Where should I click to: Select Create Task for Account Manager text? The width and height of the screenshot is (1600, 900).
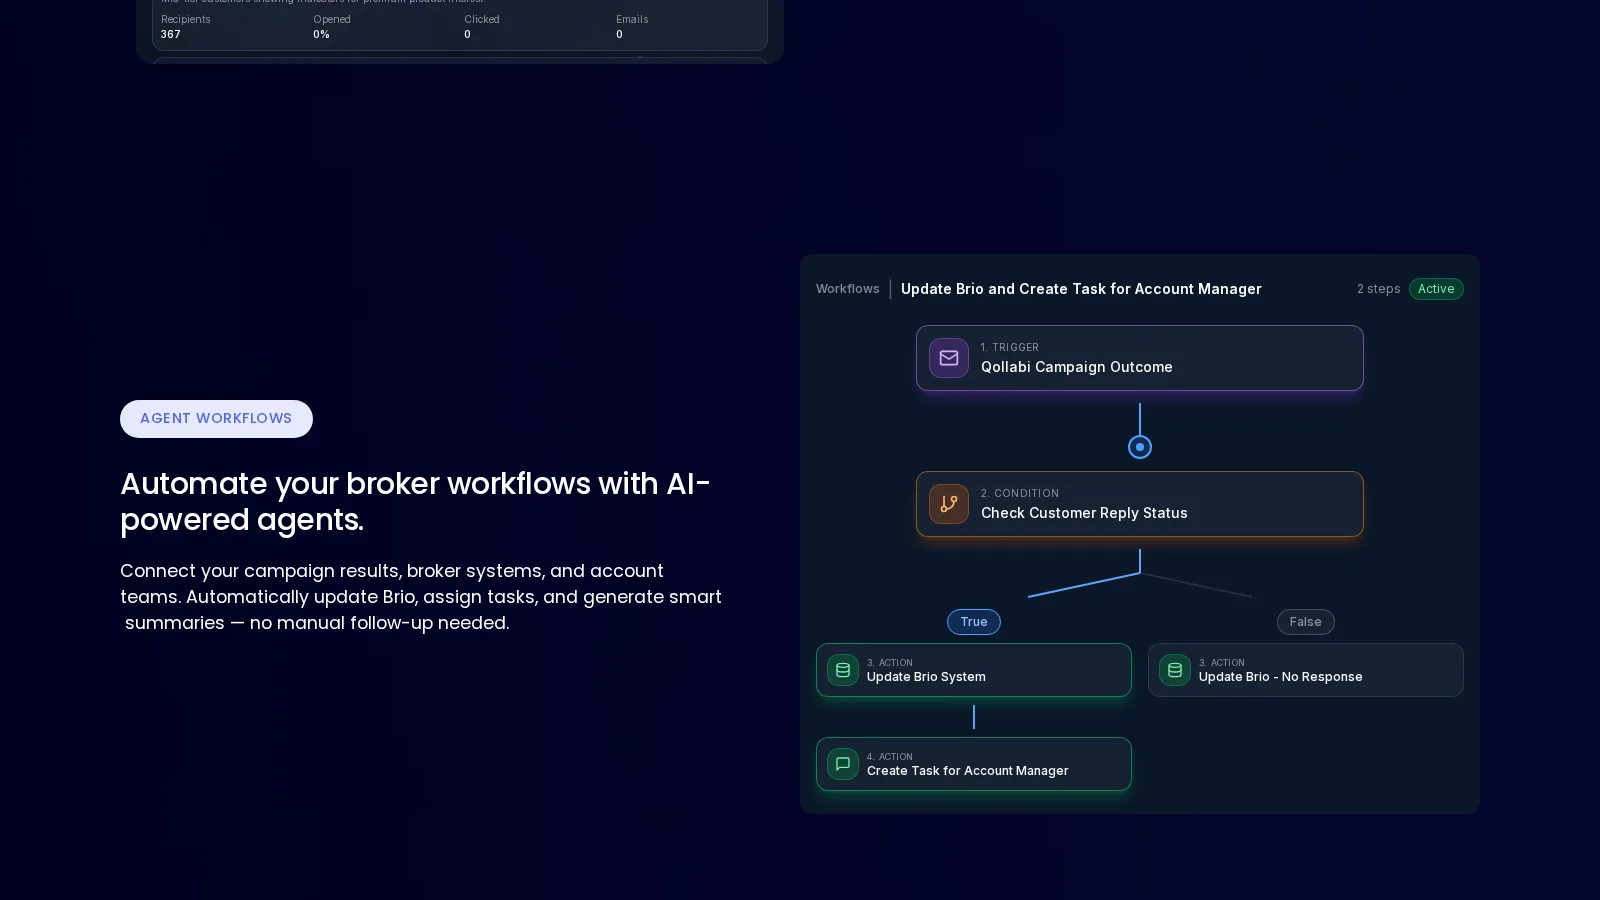point(967,771)
